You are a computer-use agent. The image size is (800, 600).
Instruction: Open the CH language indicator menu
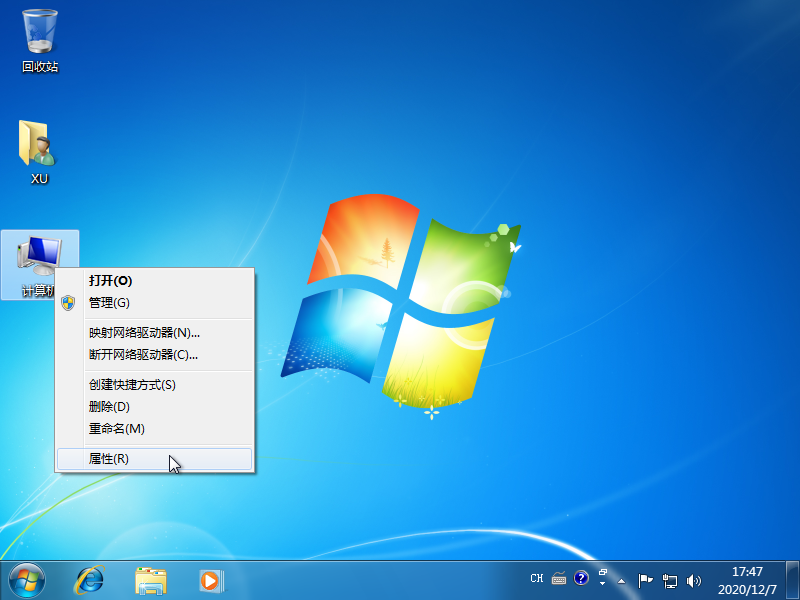click(537, 577)
